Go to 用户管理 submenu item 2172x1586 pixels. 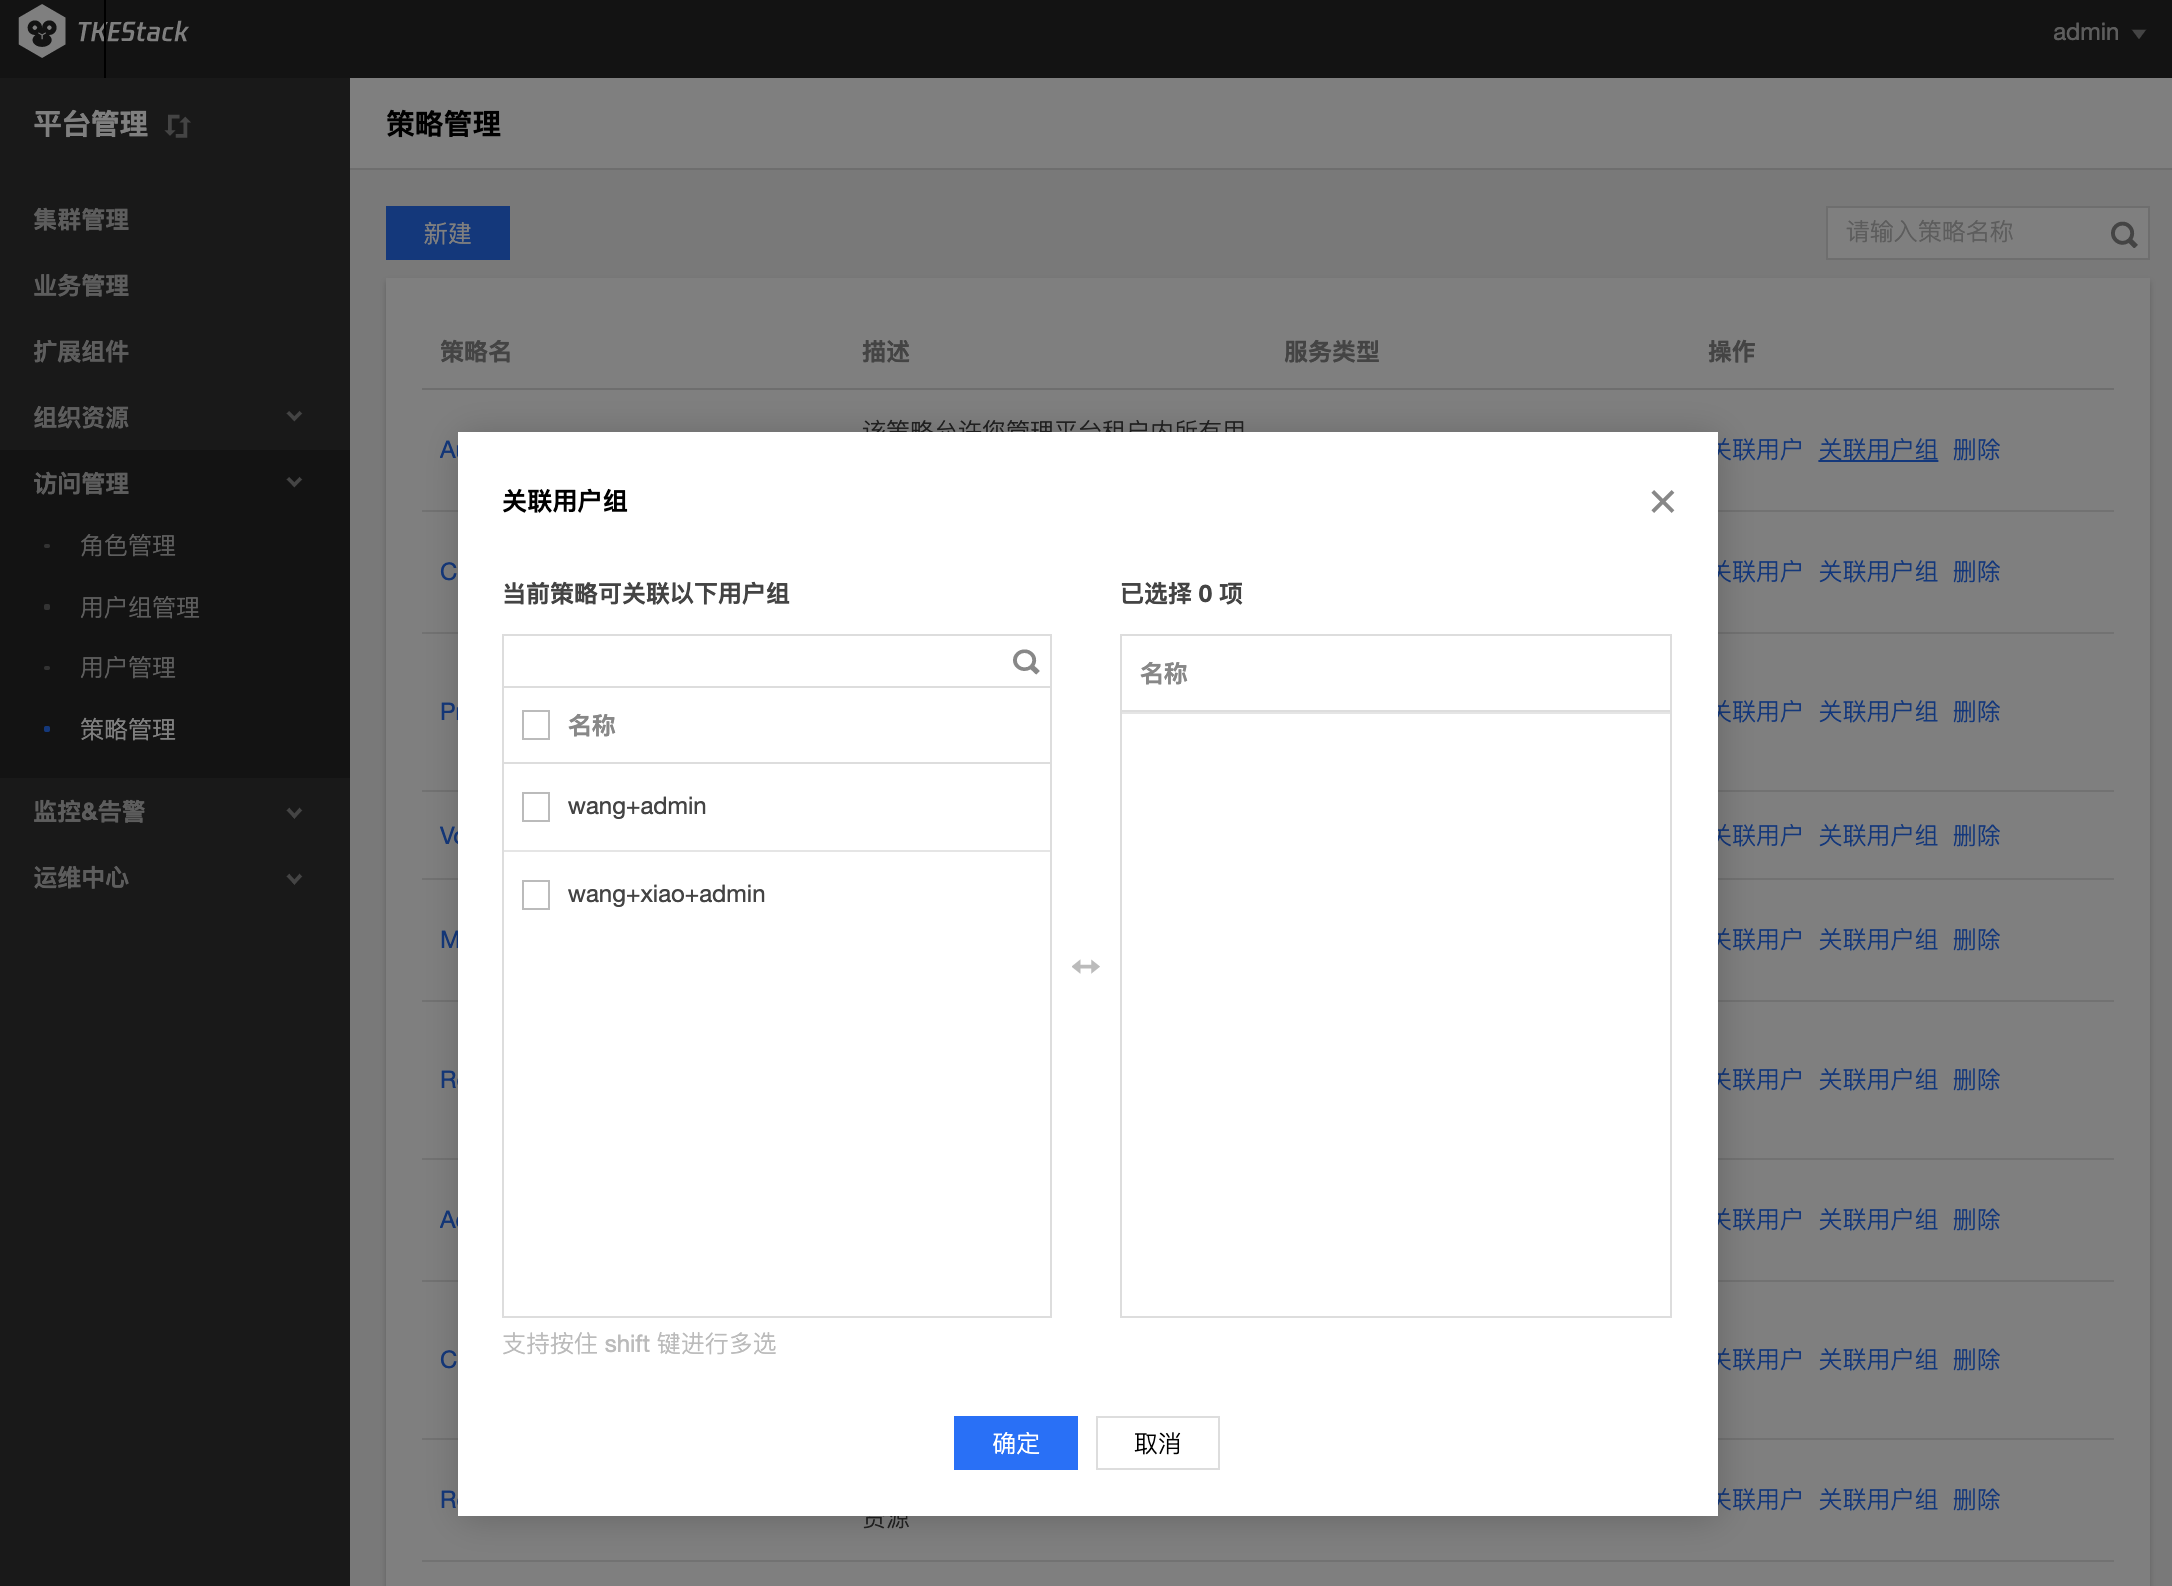[128, 667]
